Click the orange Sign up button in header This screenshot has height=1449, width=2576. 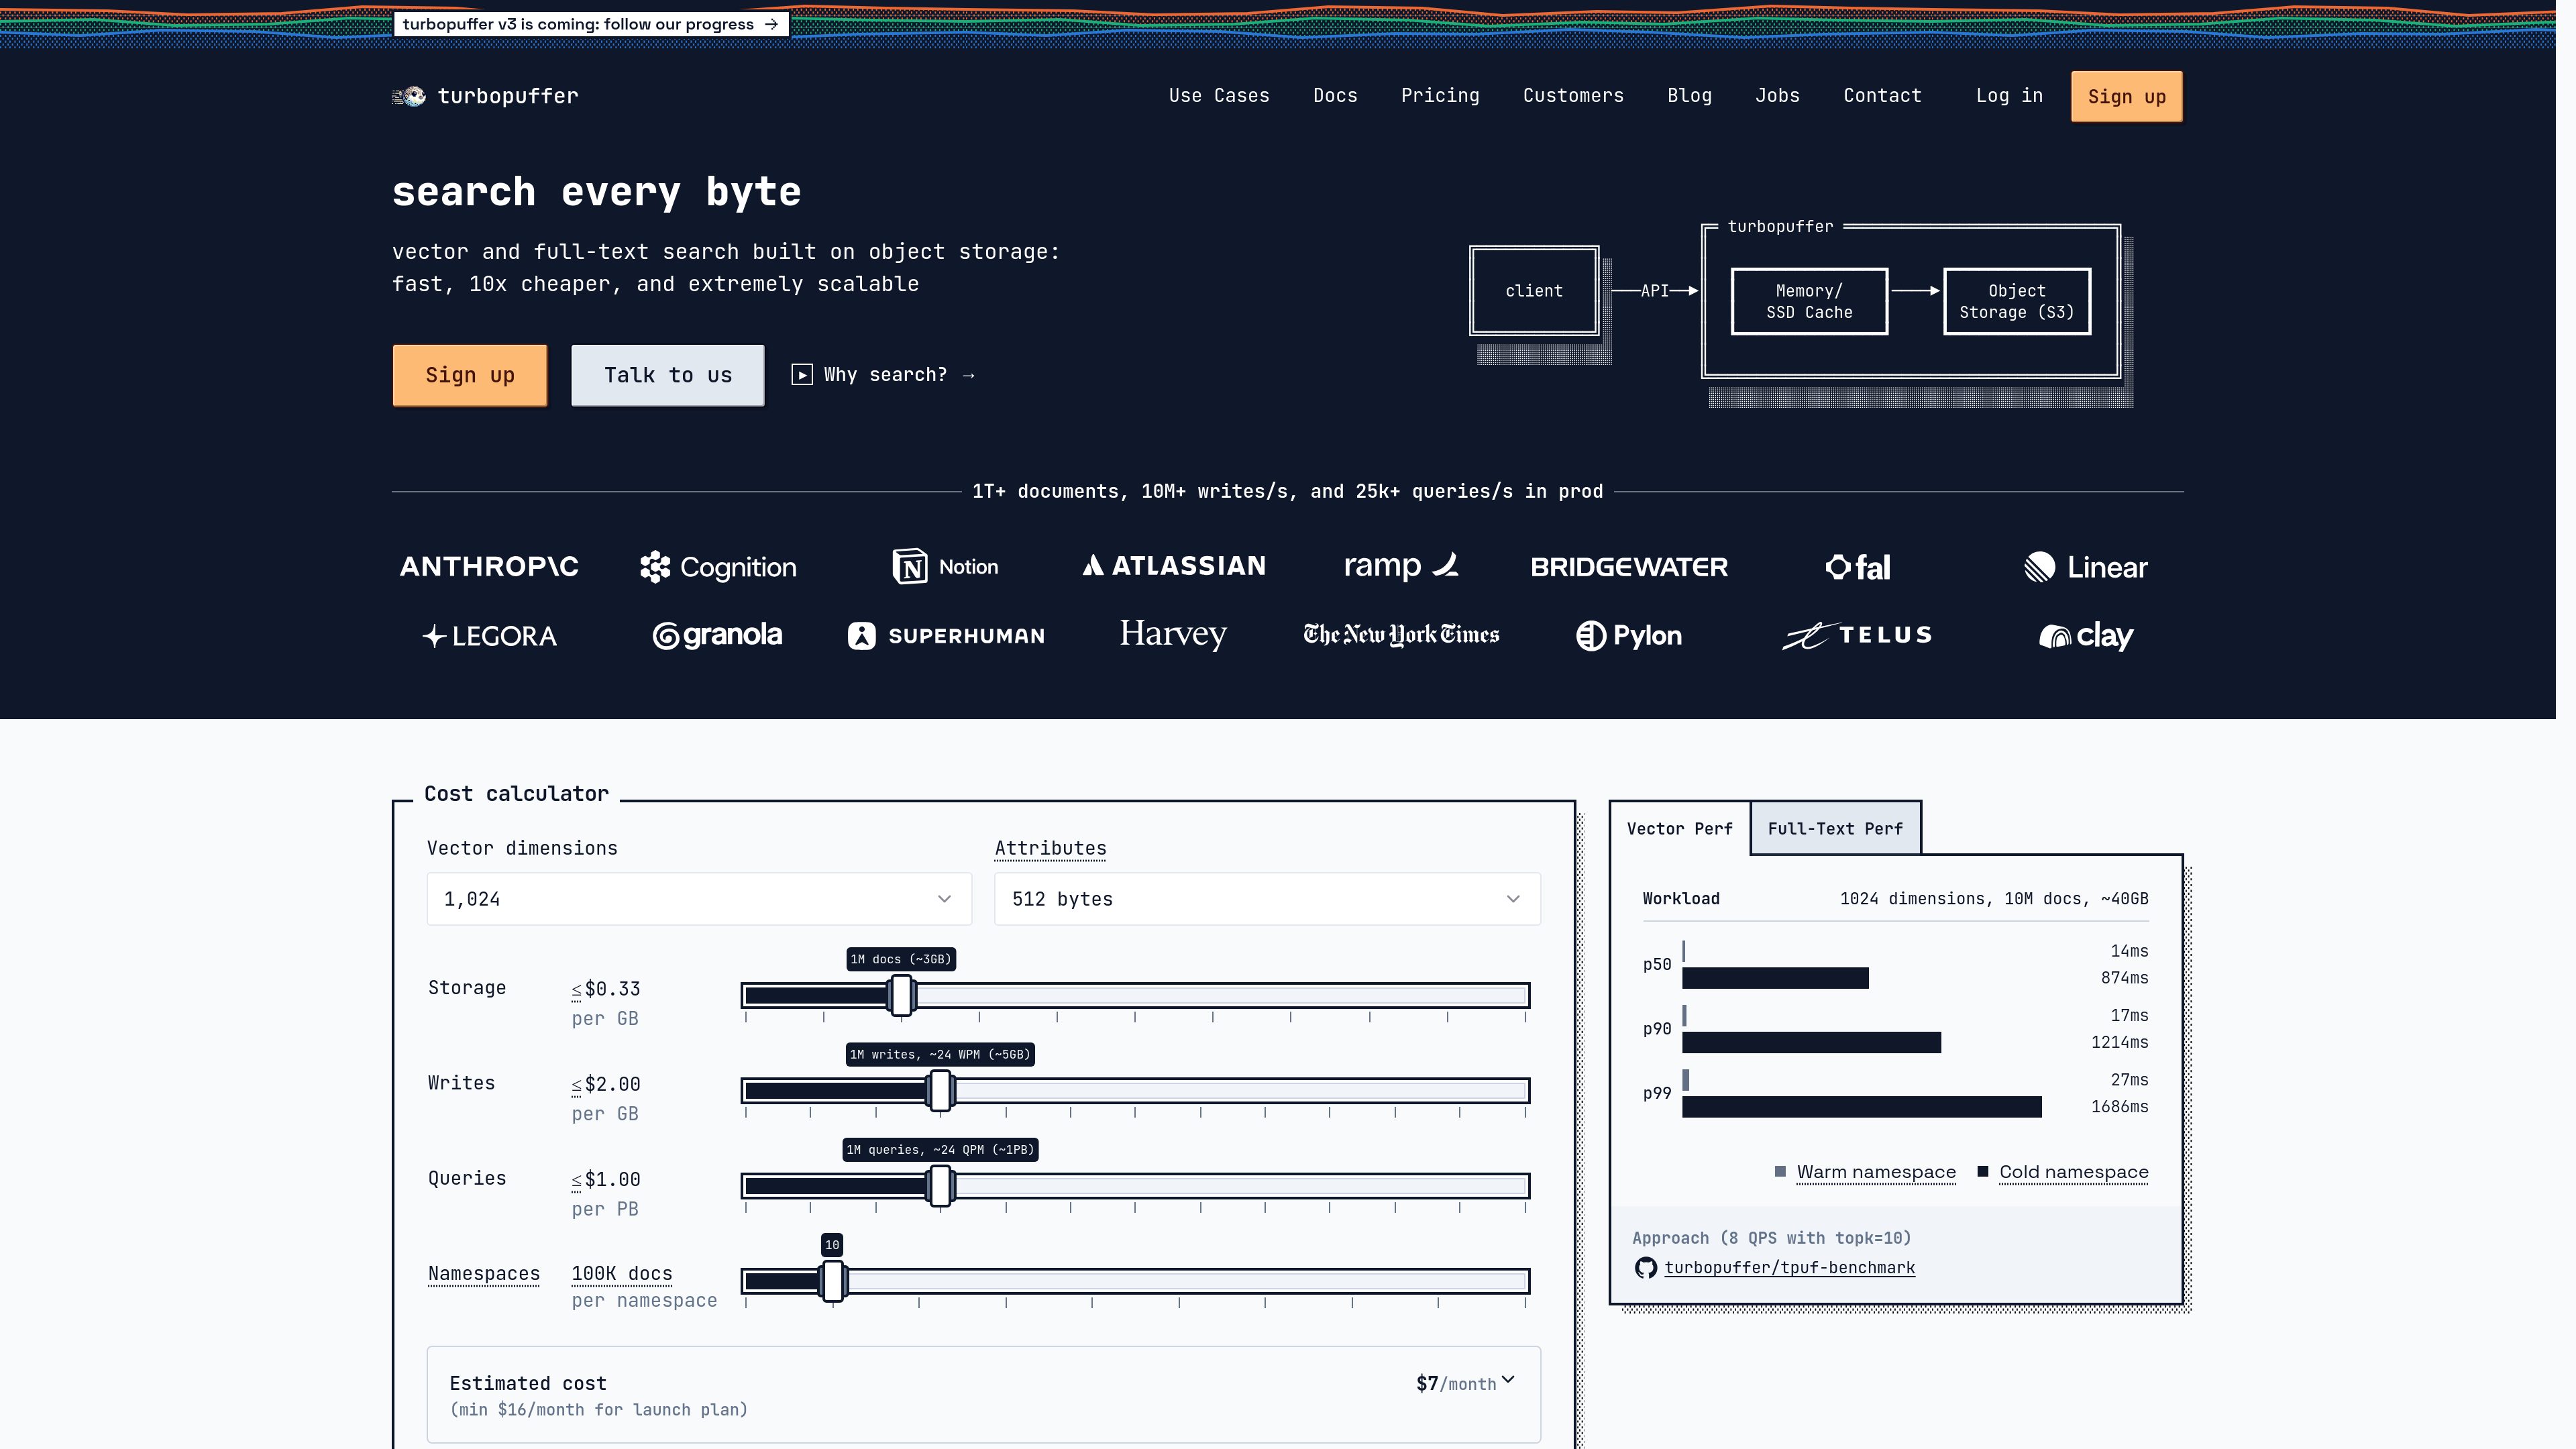point(2126,97)
